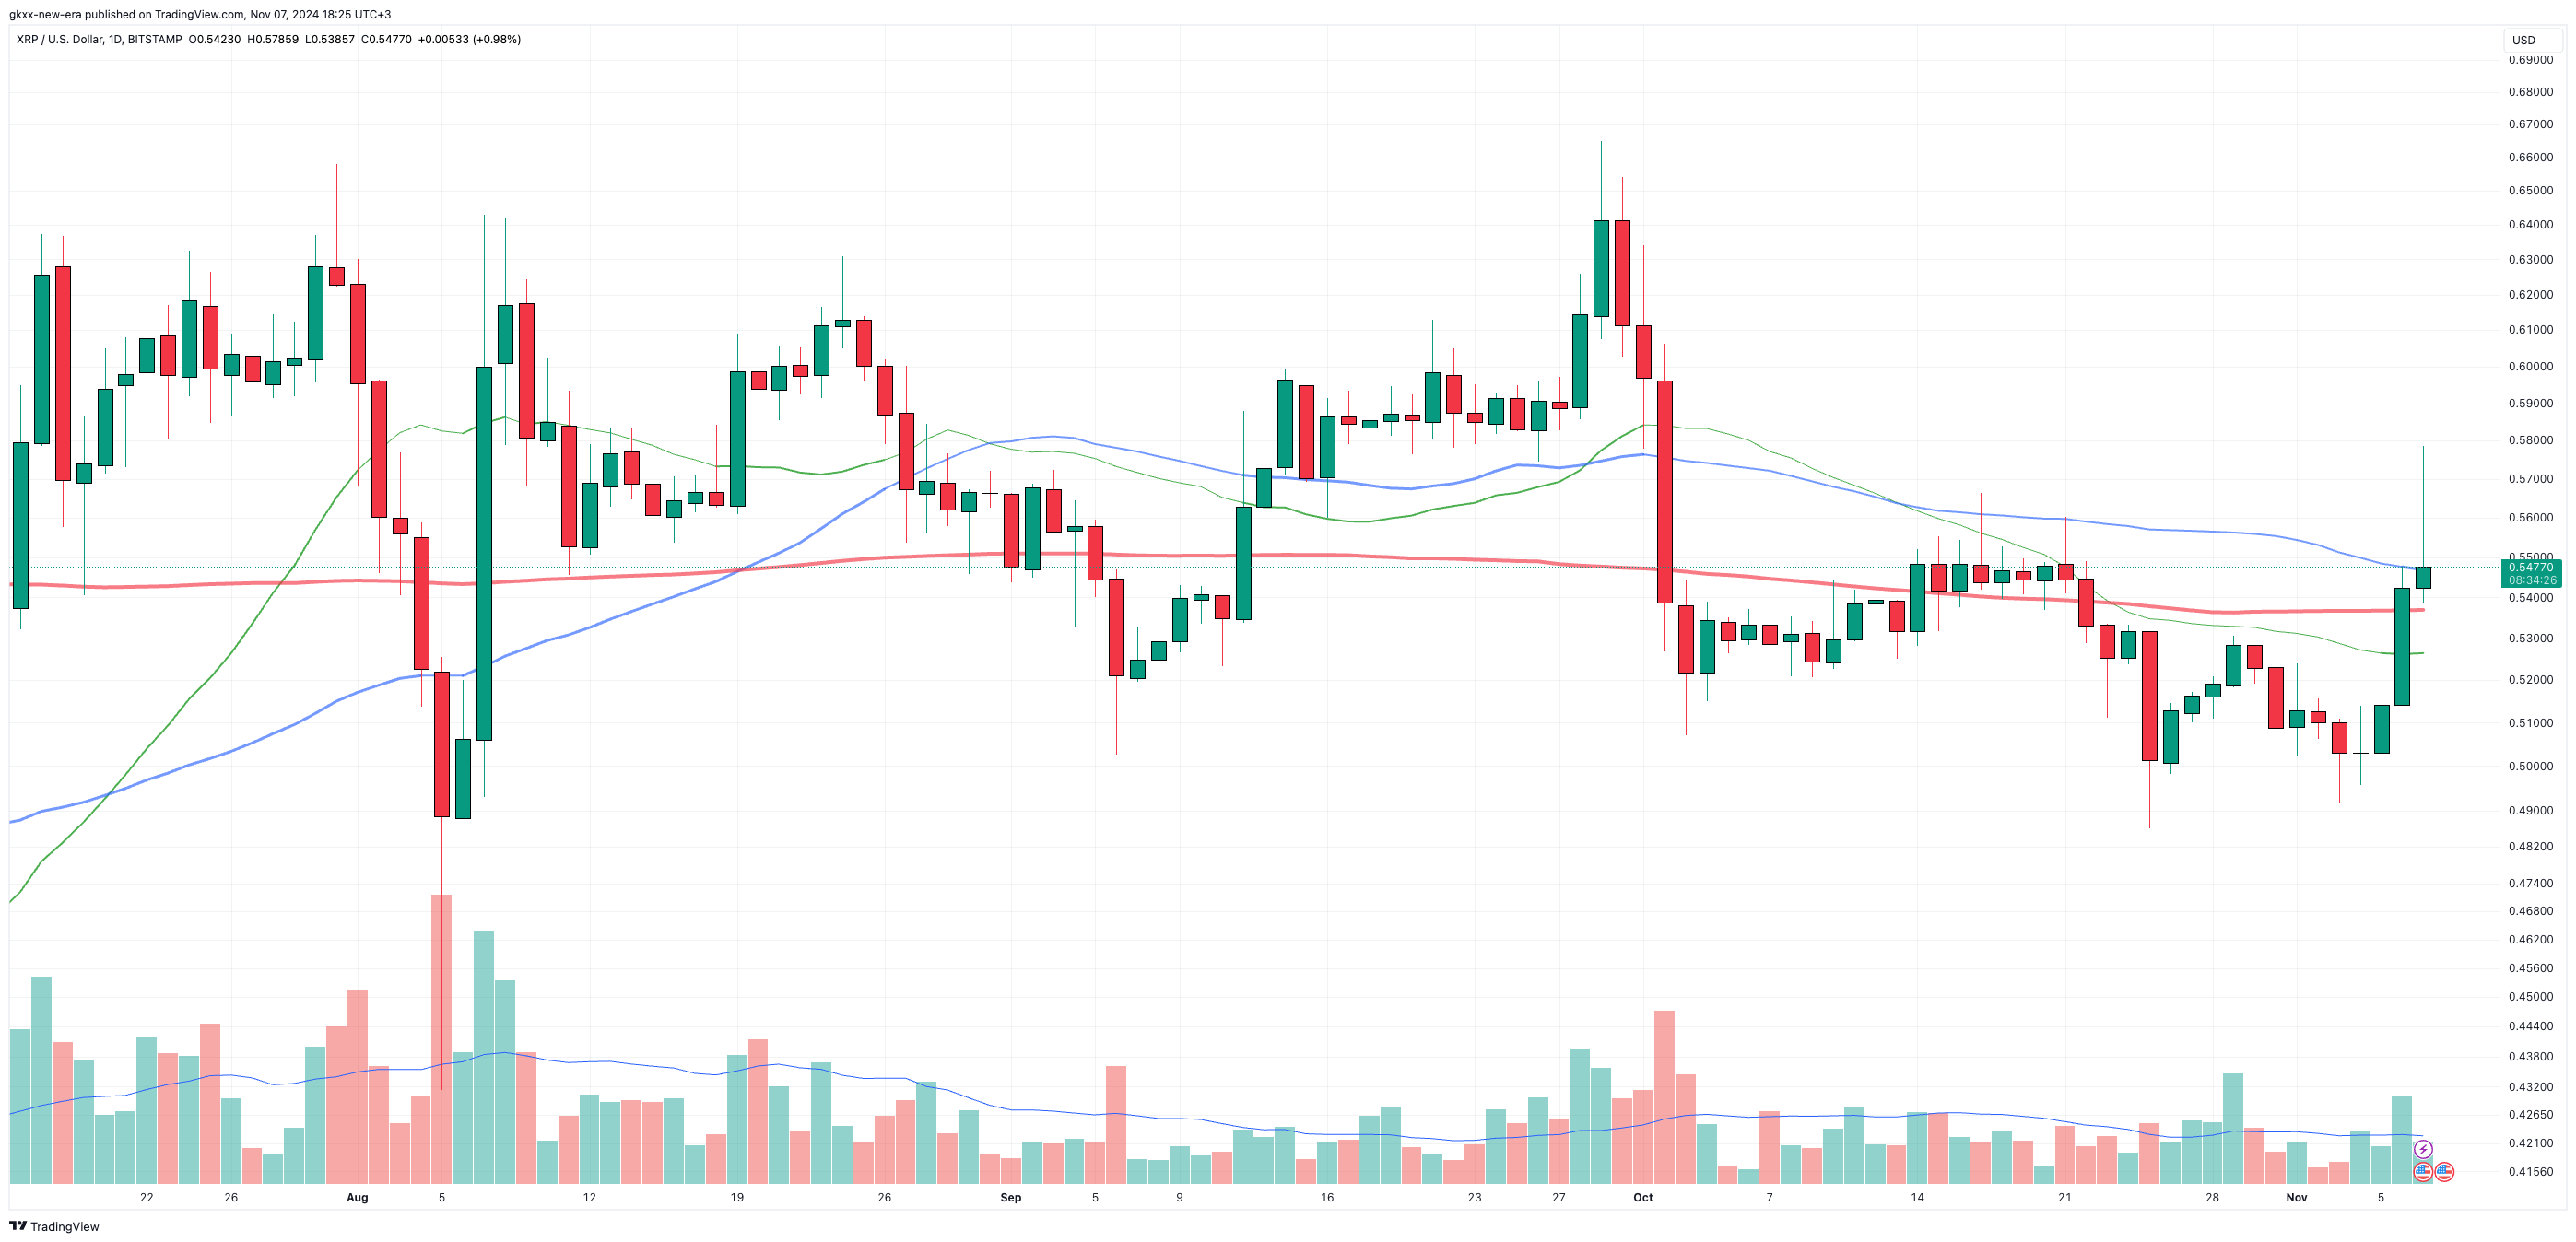Click the 08:34:26 candle countdown timer
This screenshot has width=2576, height=1242.
coord(2532,580)
